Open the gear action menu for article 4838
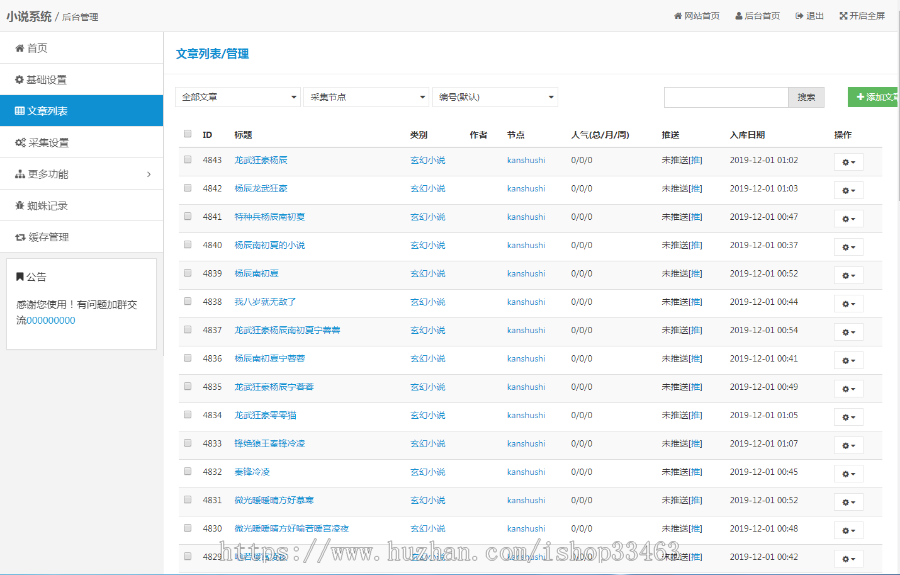The image size is (900, 575). click(x=848, y=304)
